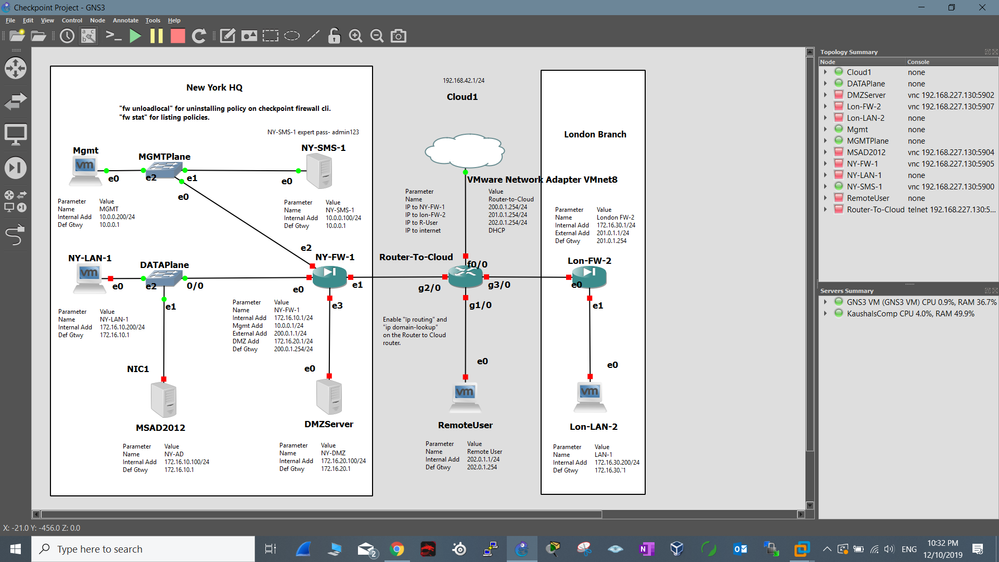This screenshot has height=562, width=999.
Task: Toggle show/hide interface labels
Action: pos(88,36)
